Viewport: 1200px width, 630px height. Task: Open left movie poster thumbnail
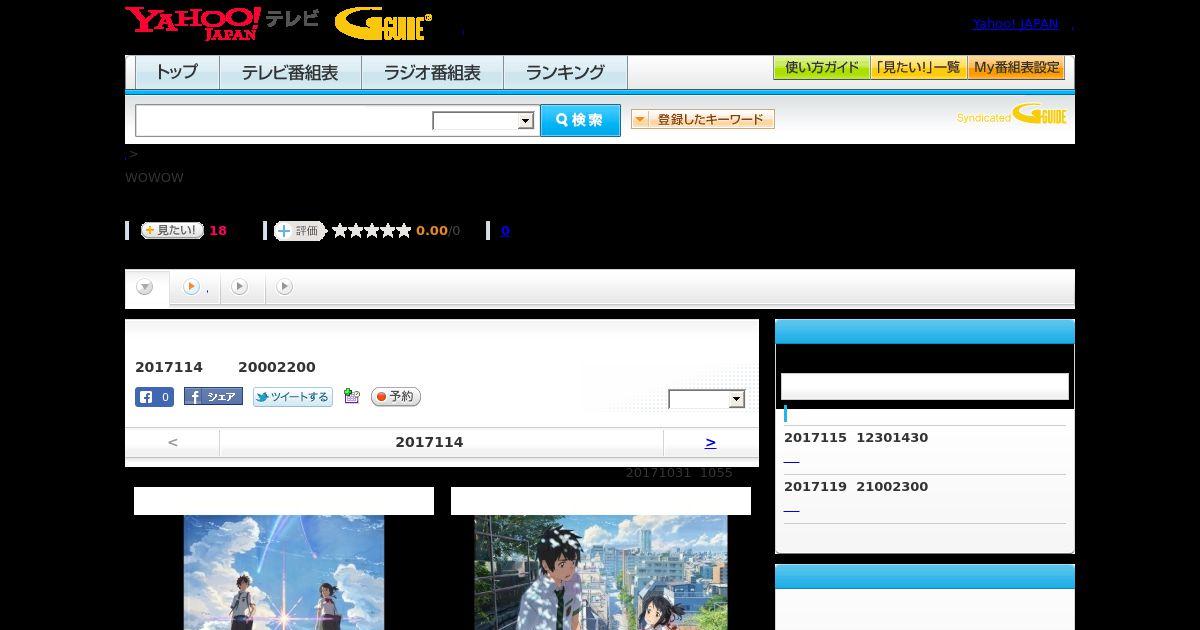[x=284, y=572]
